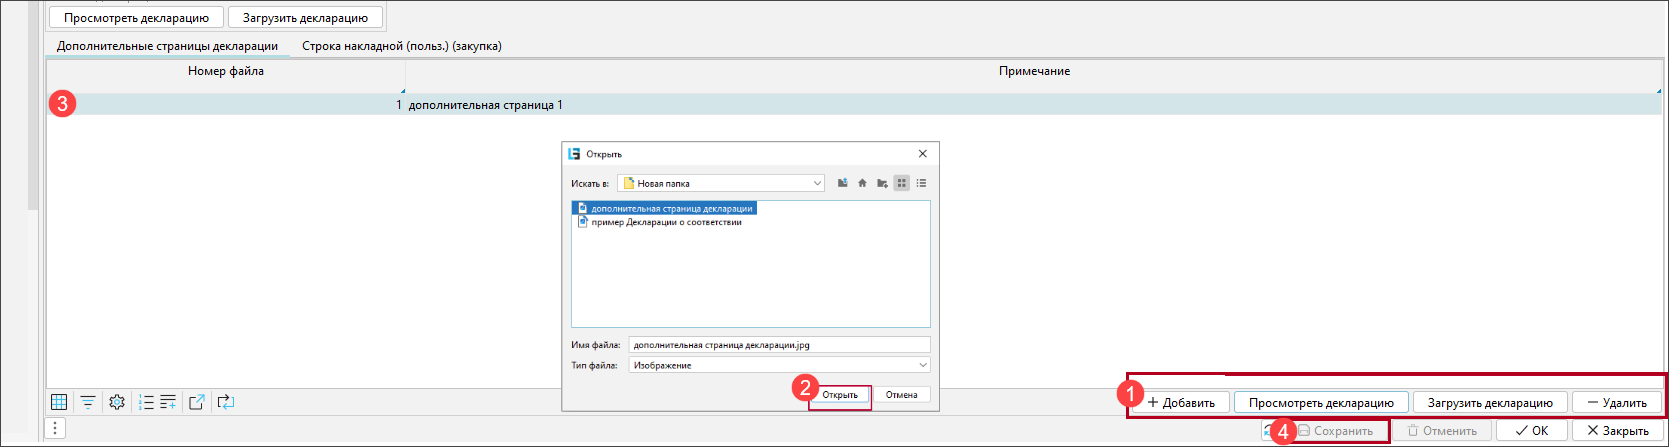The width and height of the screenshot is (1669, 447).
Task: Click the numbered list icon in toolbar
Action: [146, 402]
